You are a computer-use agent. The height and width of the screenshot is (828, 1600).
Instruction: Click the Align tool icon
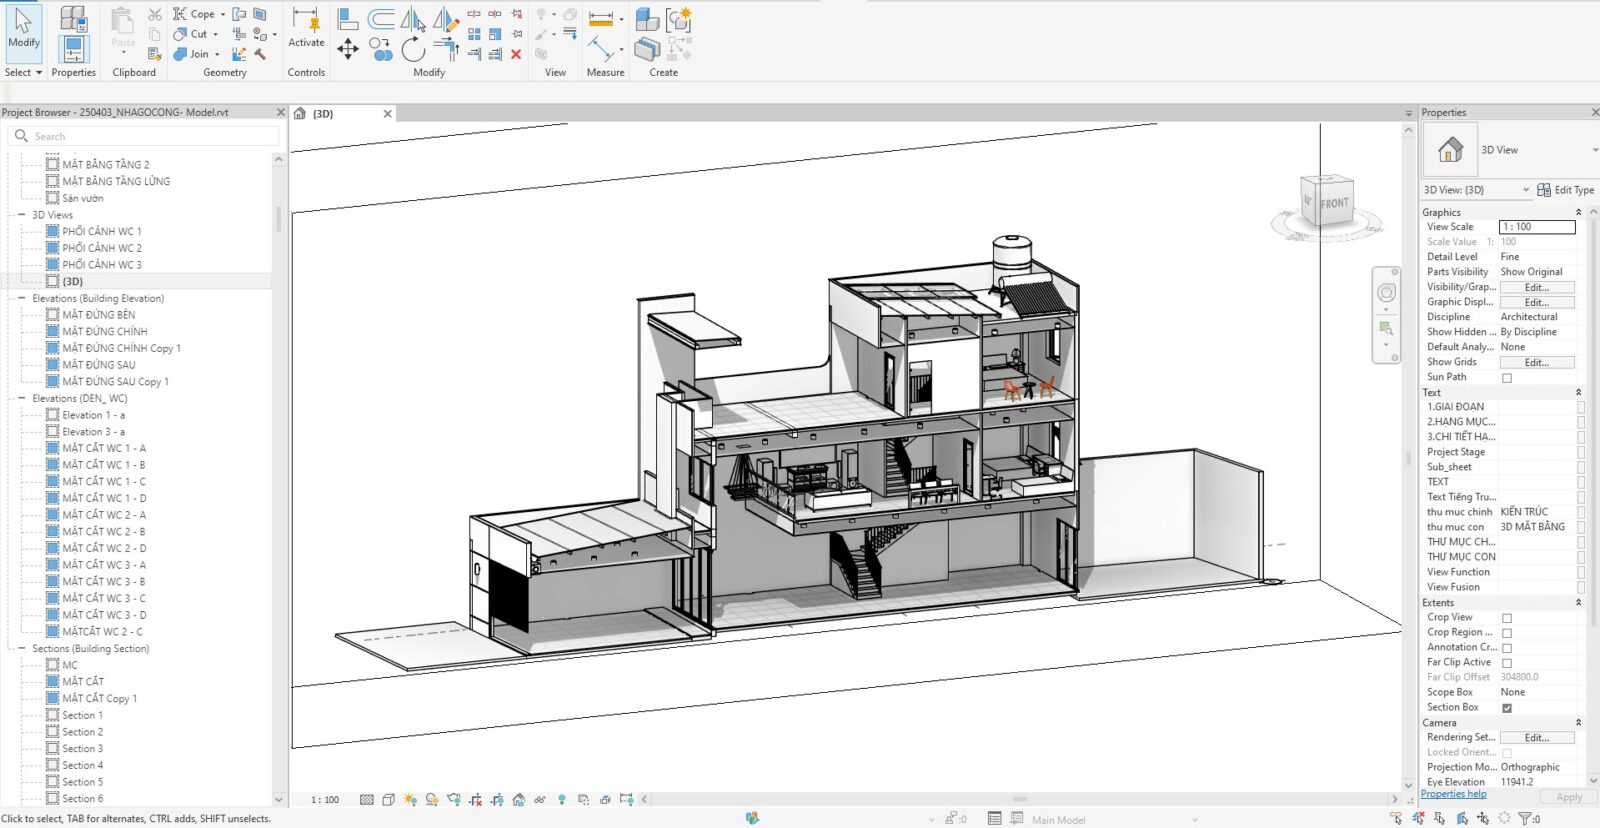(x=347, y=19)
